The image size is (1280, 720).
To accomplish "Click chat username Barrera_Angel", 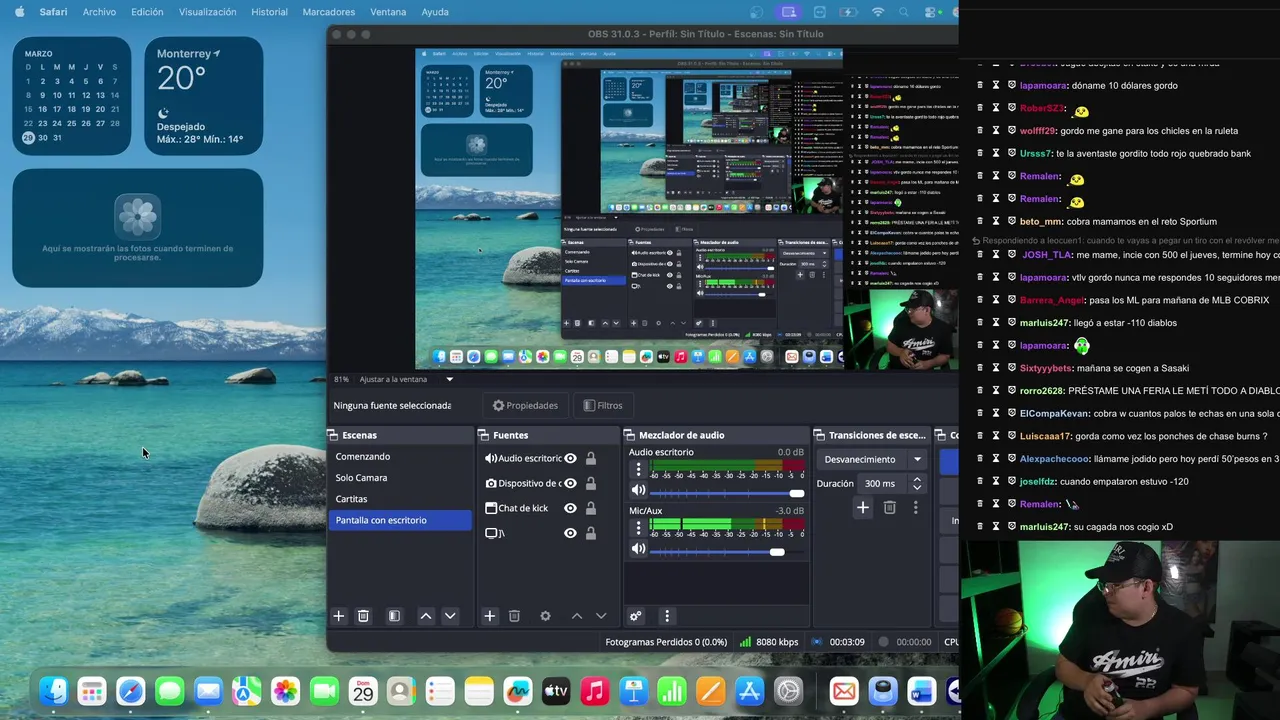I will point(1052,300).
